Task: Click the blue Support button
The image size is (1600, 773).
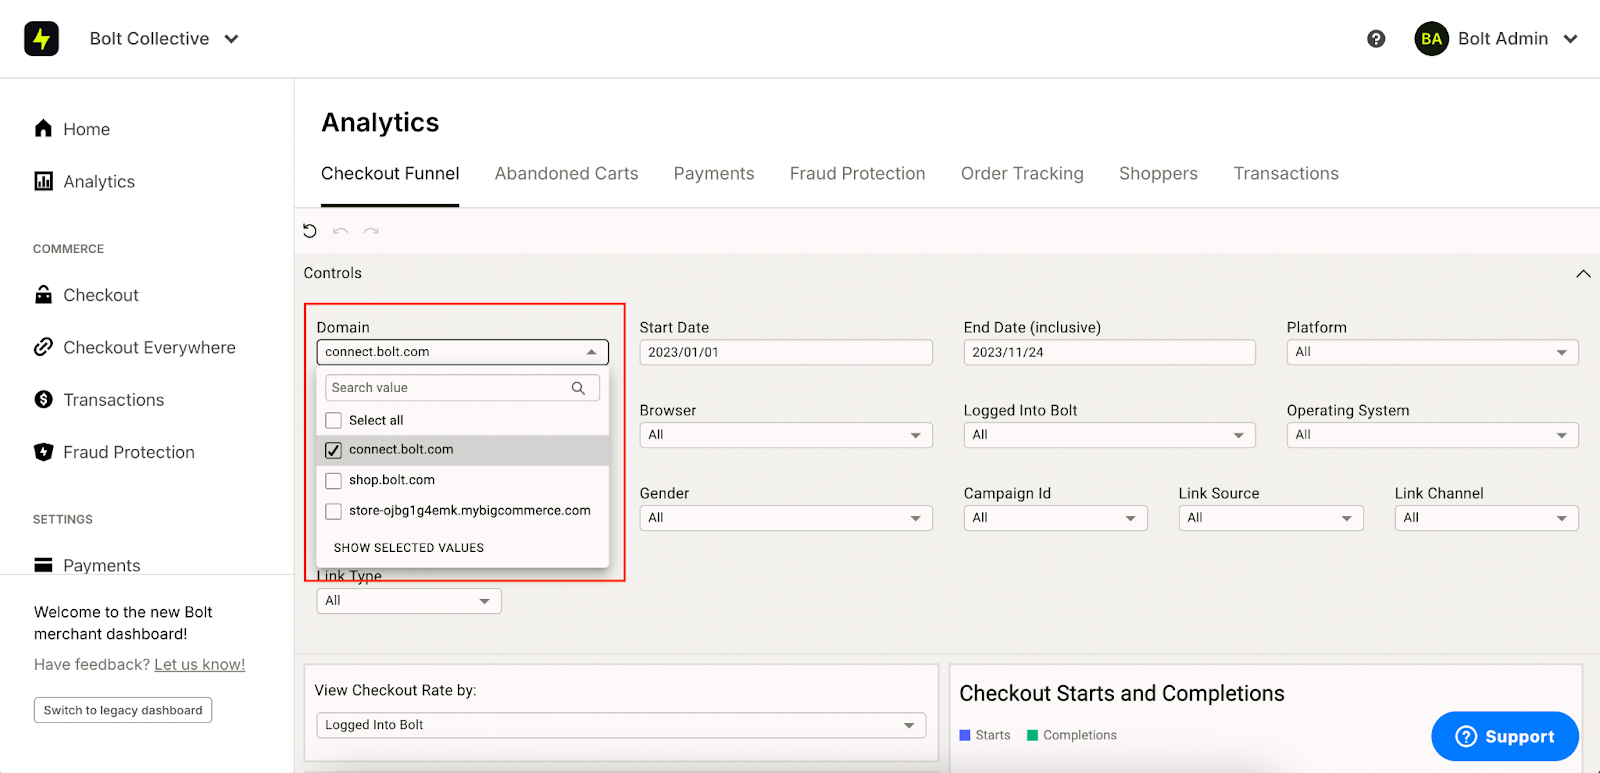Action: 1505,737
